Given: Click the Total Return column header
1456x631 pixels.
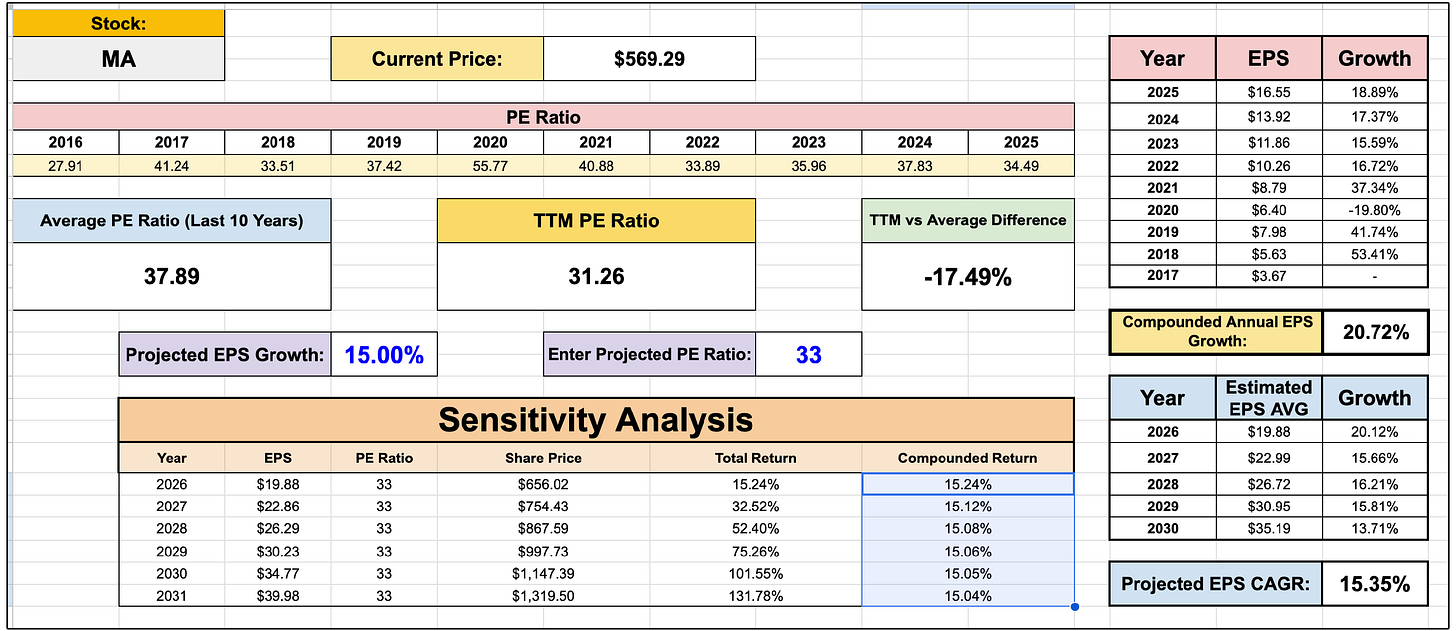Looking at the screenshot, I should [x=755, y=458].
